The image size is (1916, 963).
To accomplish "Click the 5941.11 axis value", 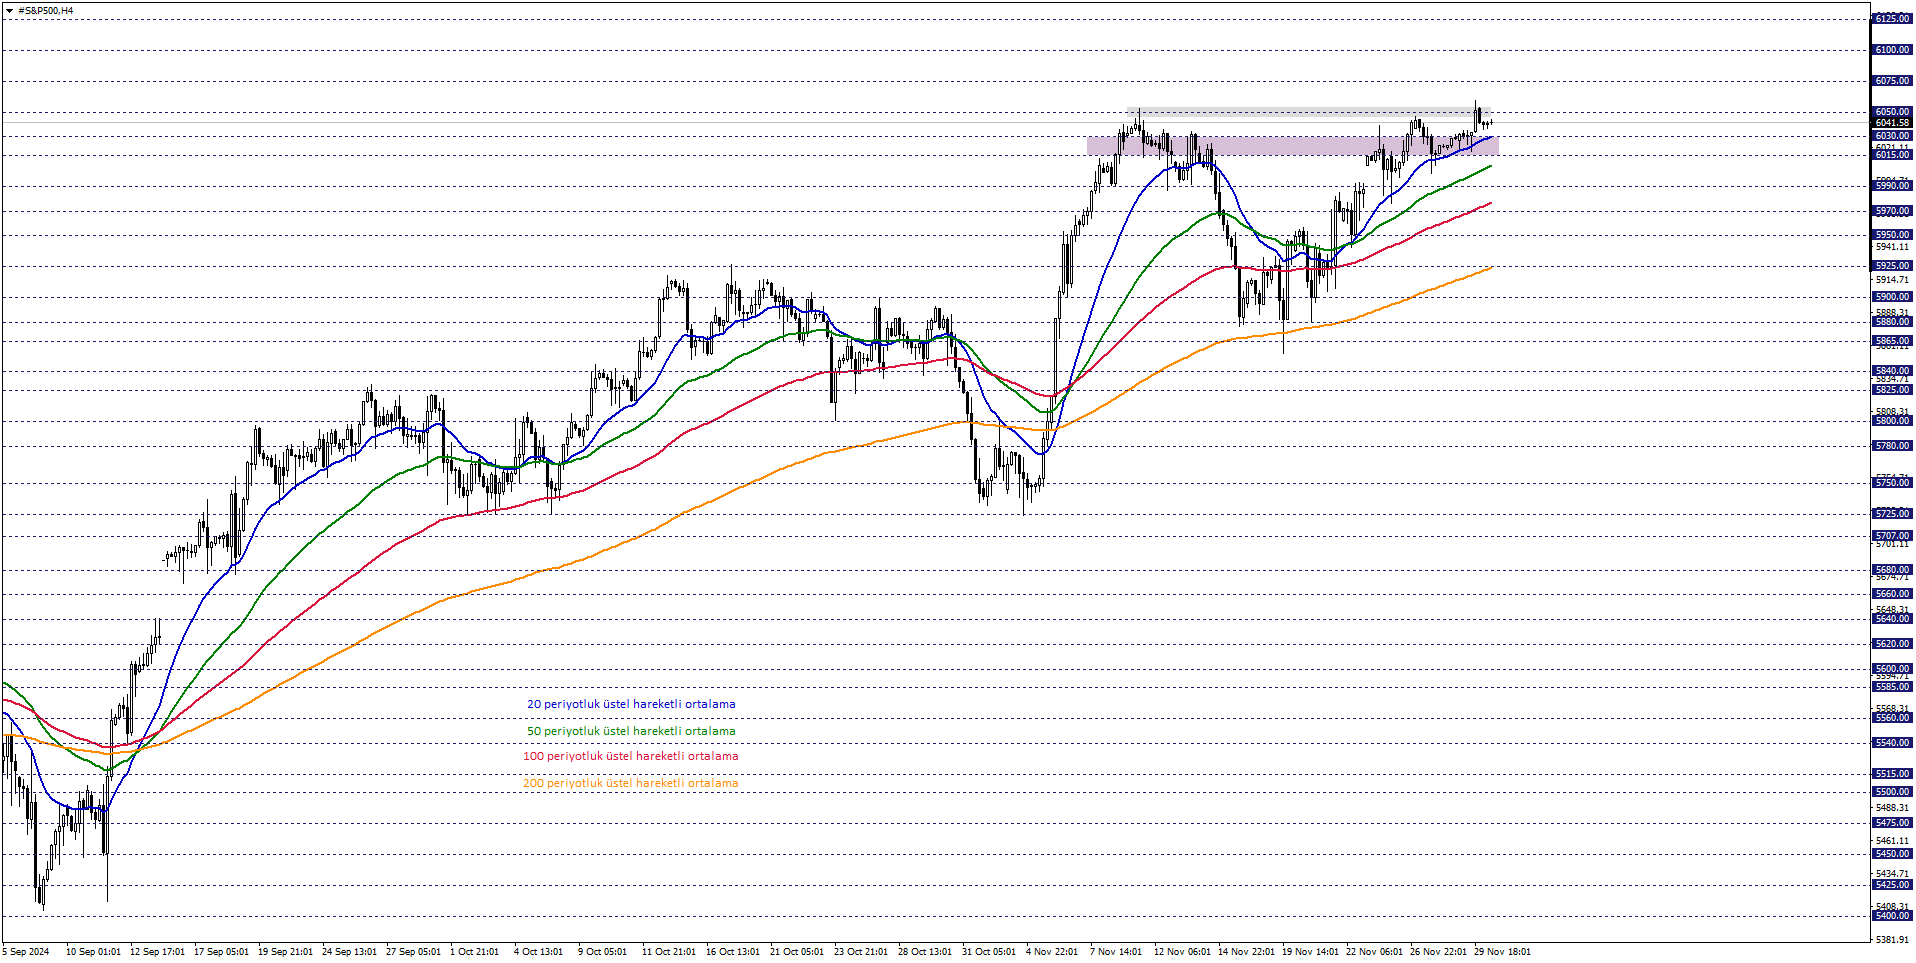I will pyautogui.click(x=1892, y=247).
